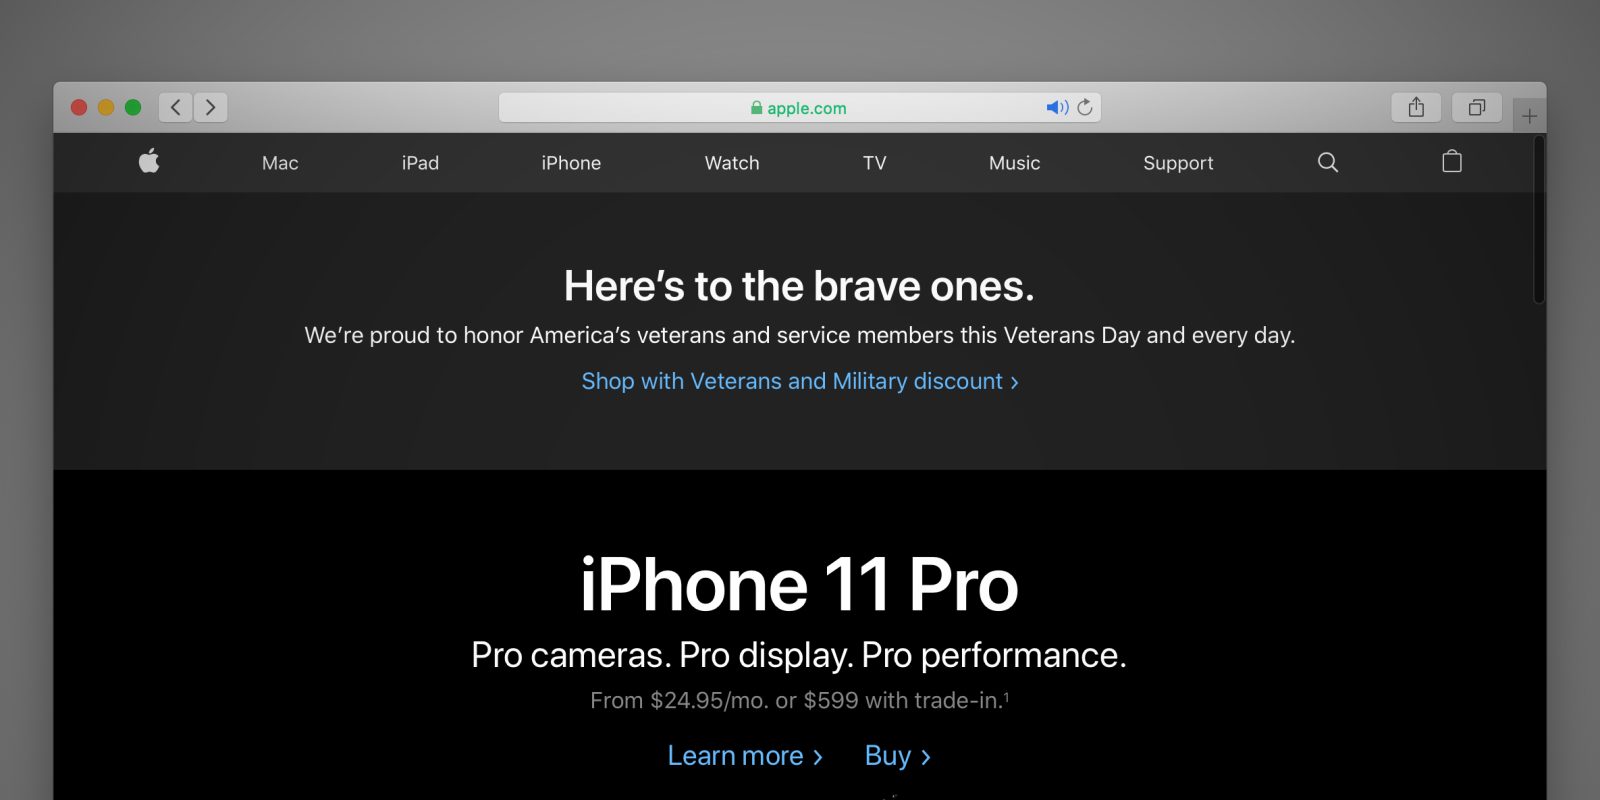Mute the tab audio speaker icon
1600x800 pixels.
[1057, 107]
